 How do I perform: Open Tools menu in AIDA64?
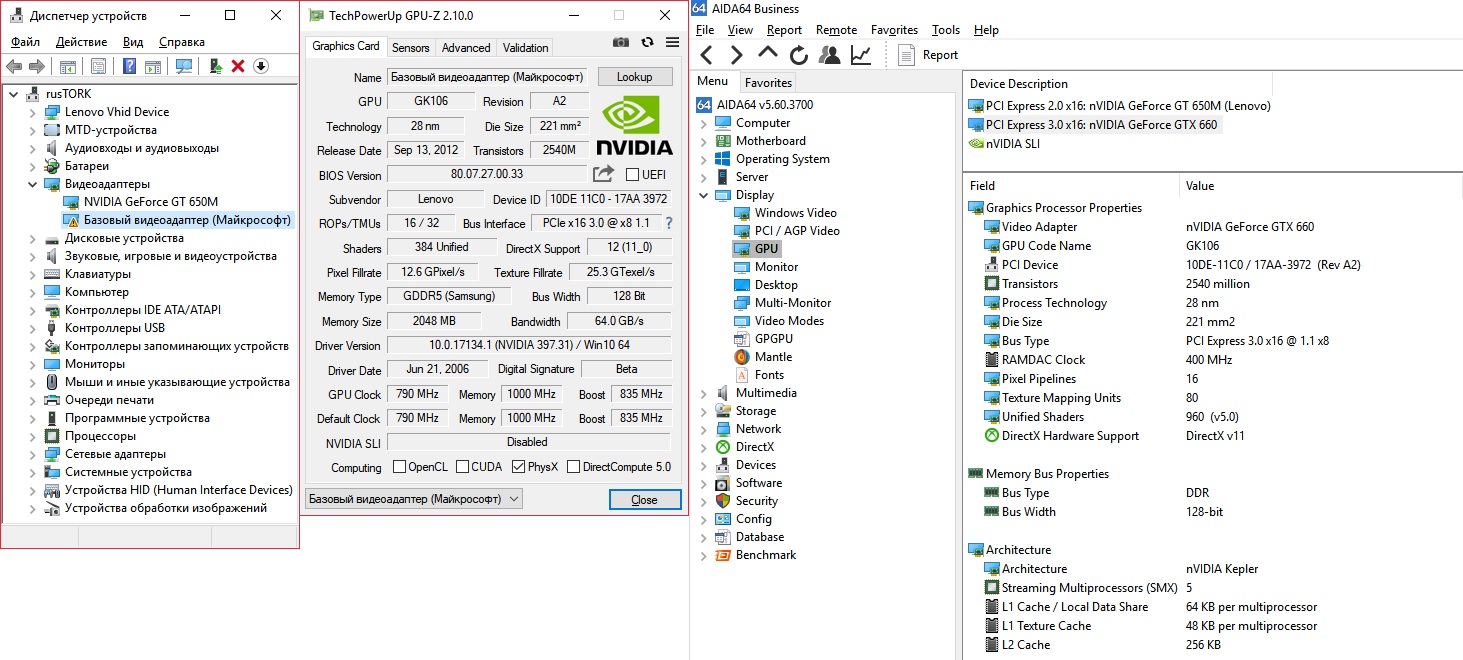[946, 30]
